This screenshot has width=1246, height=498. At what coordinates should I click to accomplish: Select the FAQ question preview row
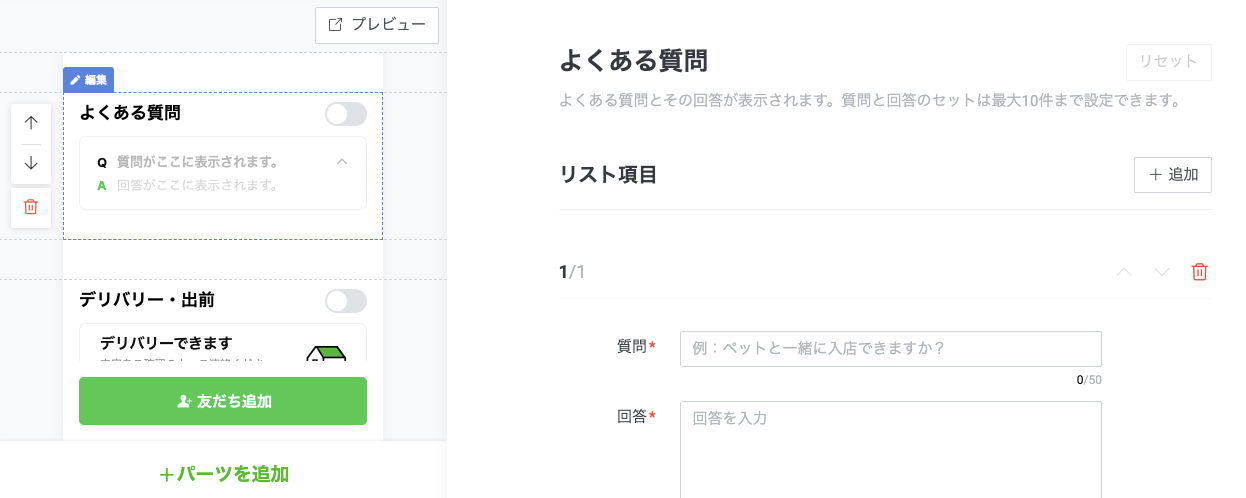[x=223, y=161]
